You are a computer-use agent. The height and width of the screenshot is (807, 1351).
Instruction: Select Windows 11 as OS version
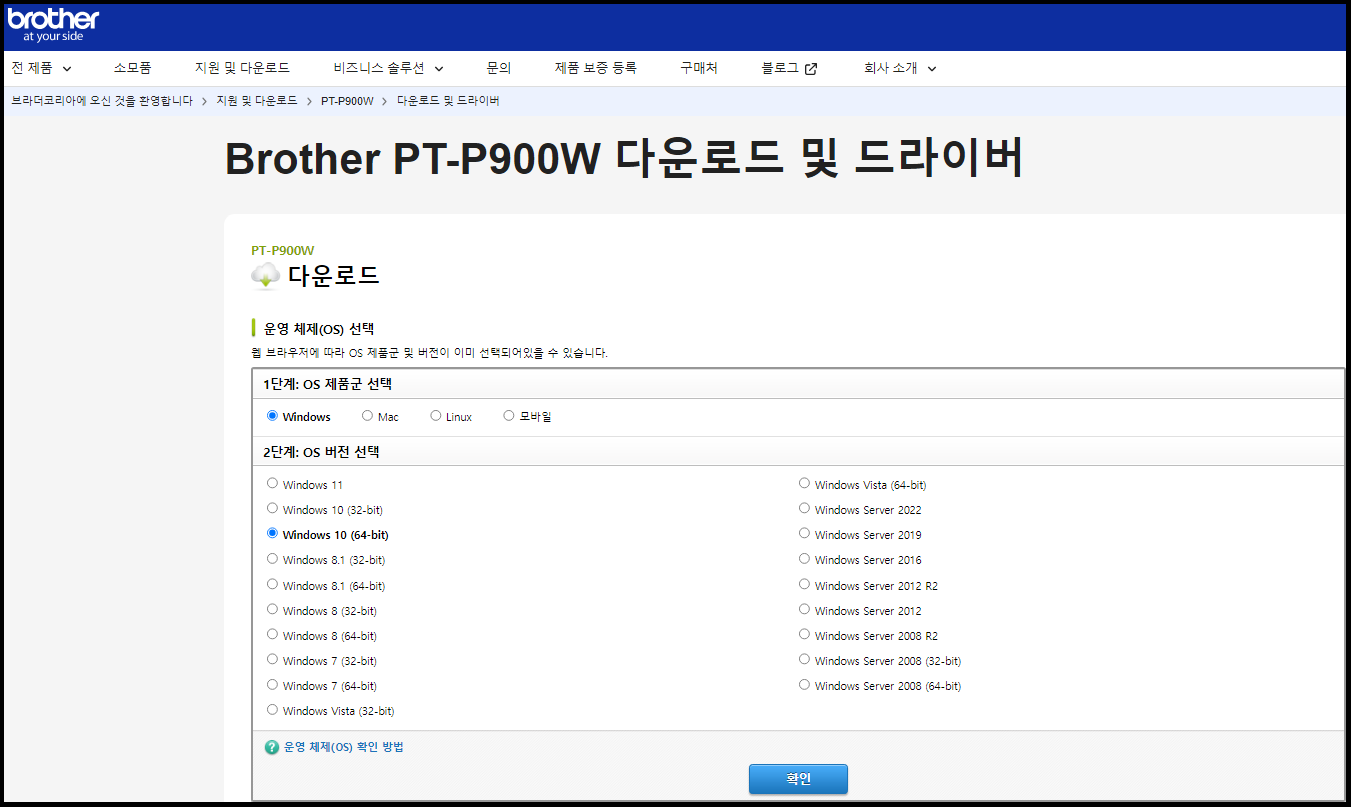[272, 483]
